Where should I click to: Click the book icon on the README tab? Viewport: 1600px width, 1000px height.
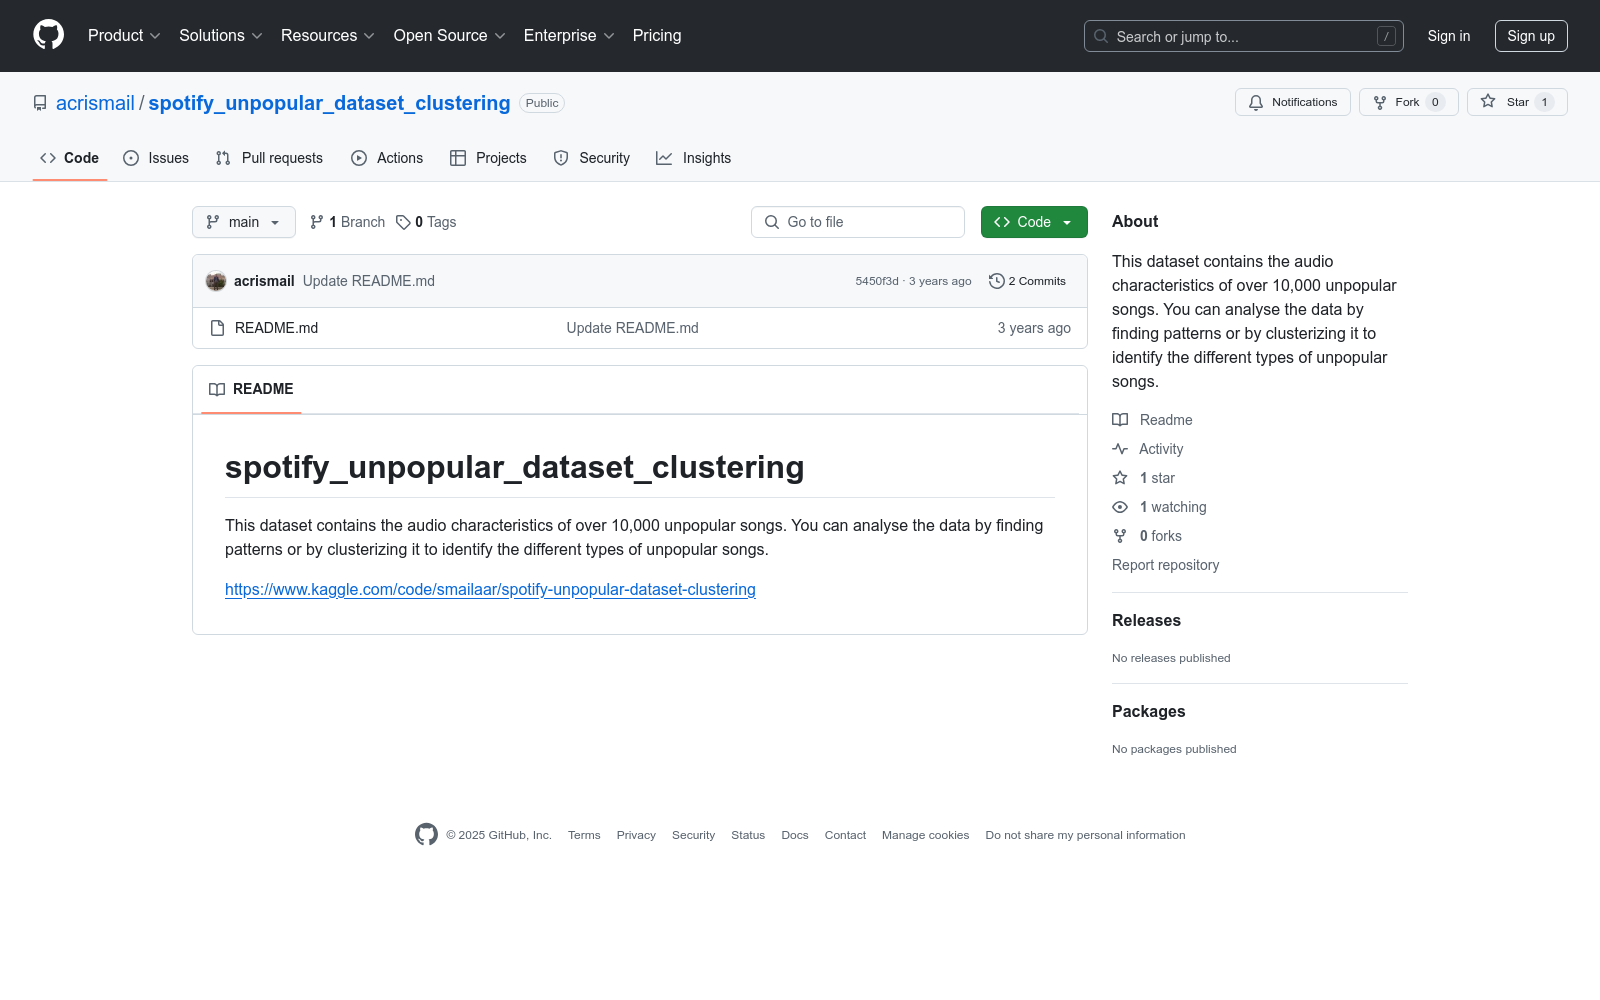(217, 389)
